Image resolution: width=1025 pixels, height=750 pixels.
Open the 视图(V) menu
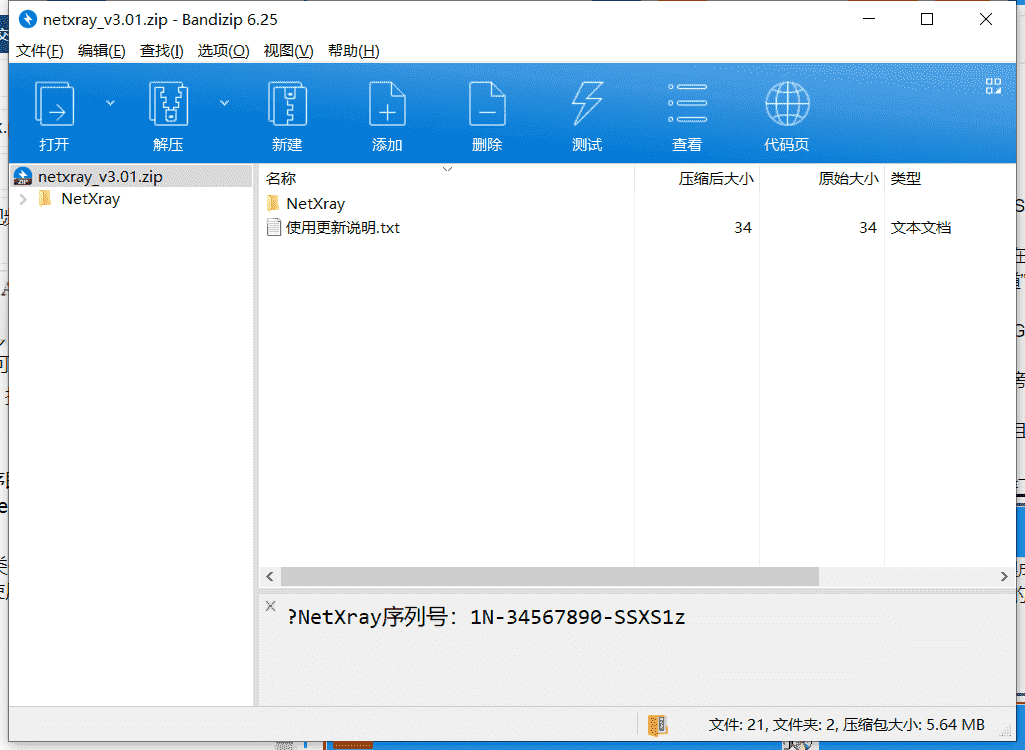[x=288, y=51]
